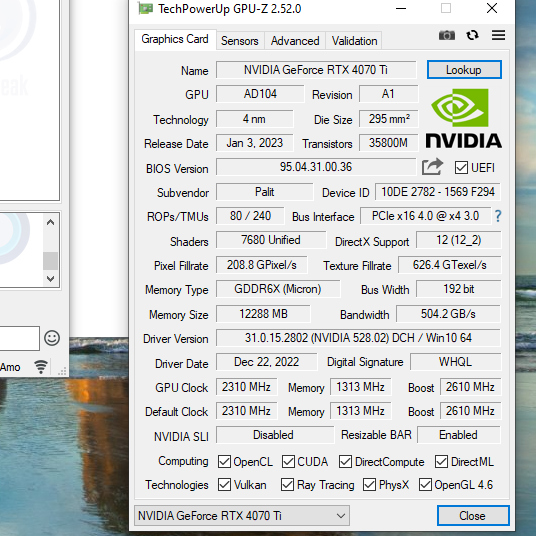Click scroll up arrow in left window

(51, 223)
